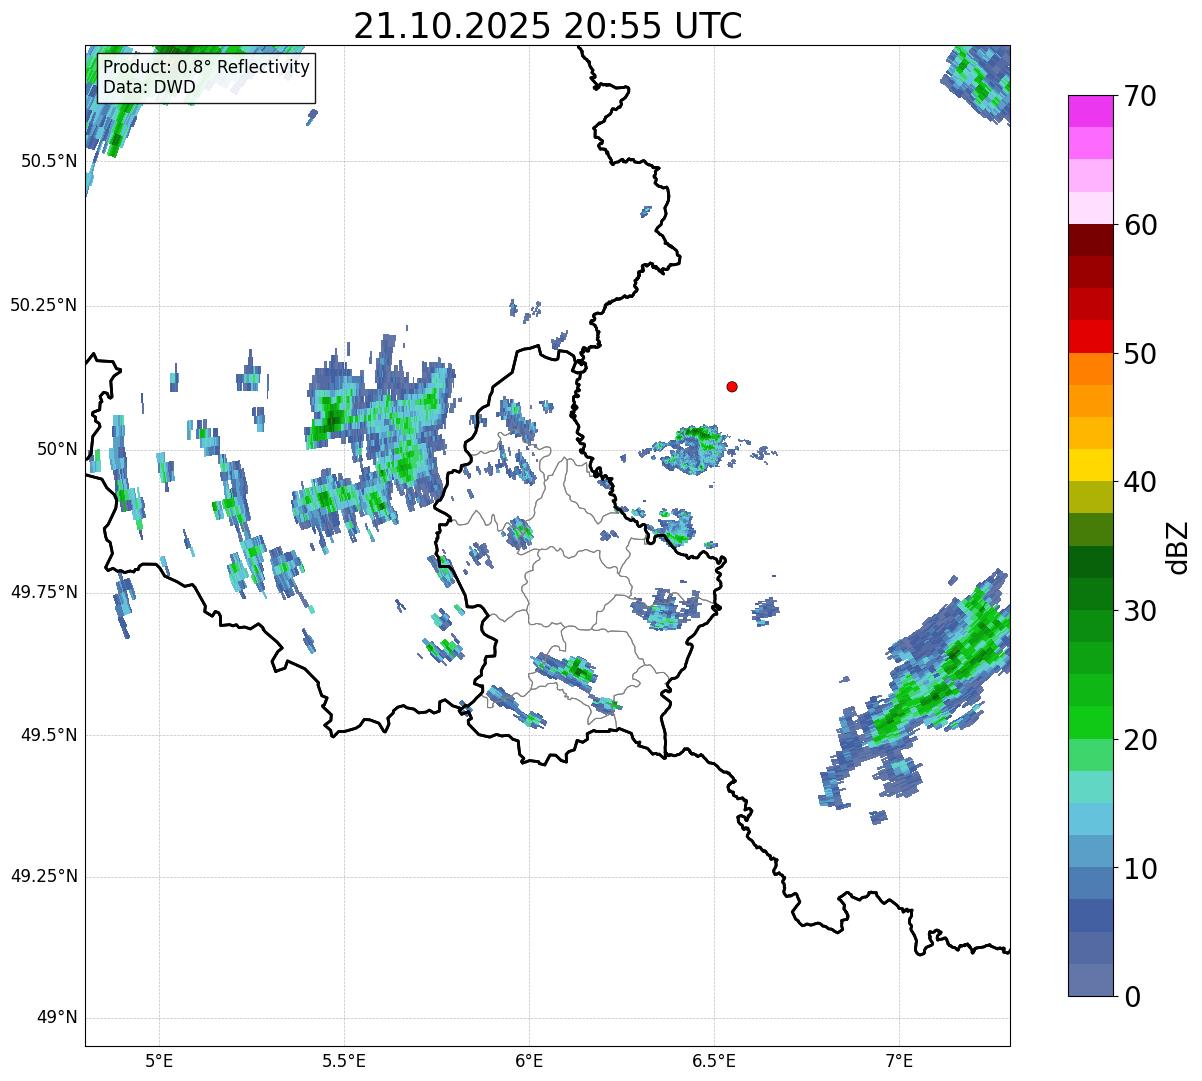The image size is (1202, 1081).
Task: Click the latitude label 50.5°N
Action: coord(48,161)
